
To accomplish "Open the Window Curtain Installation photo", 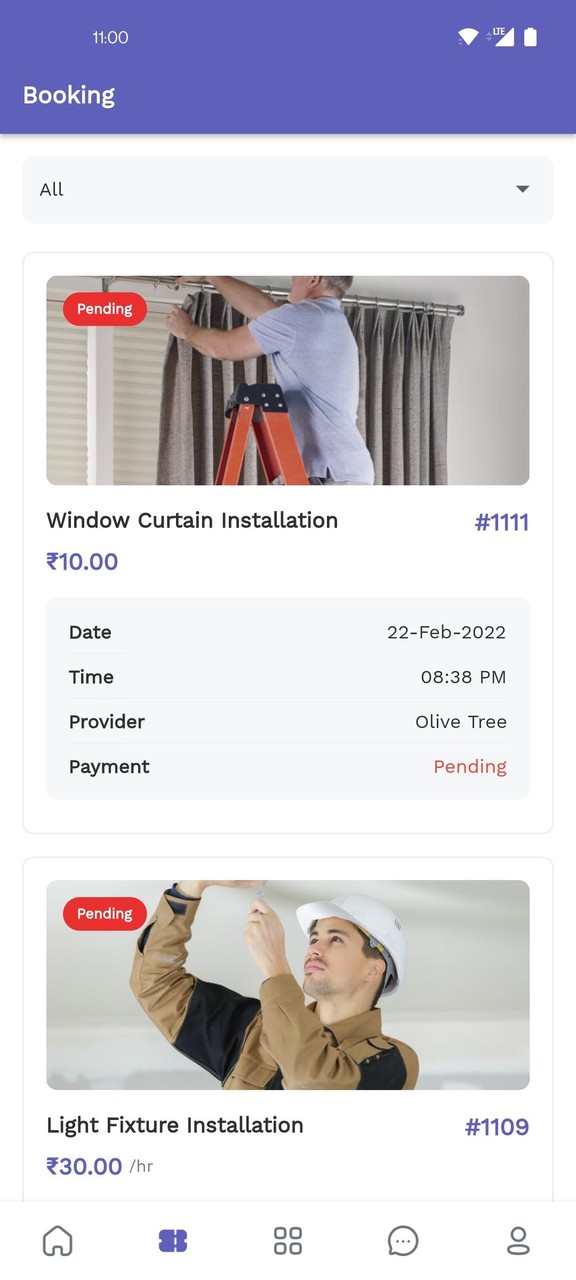I will (x=288, y=381).
